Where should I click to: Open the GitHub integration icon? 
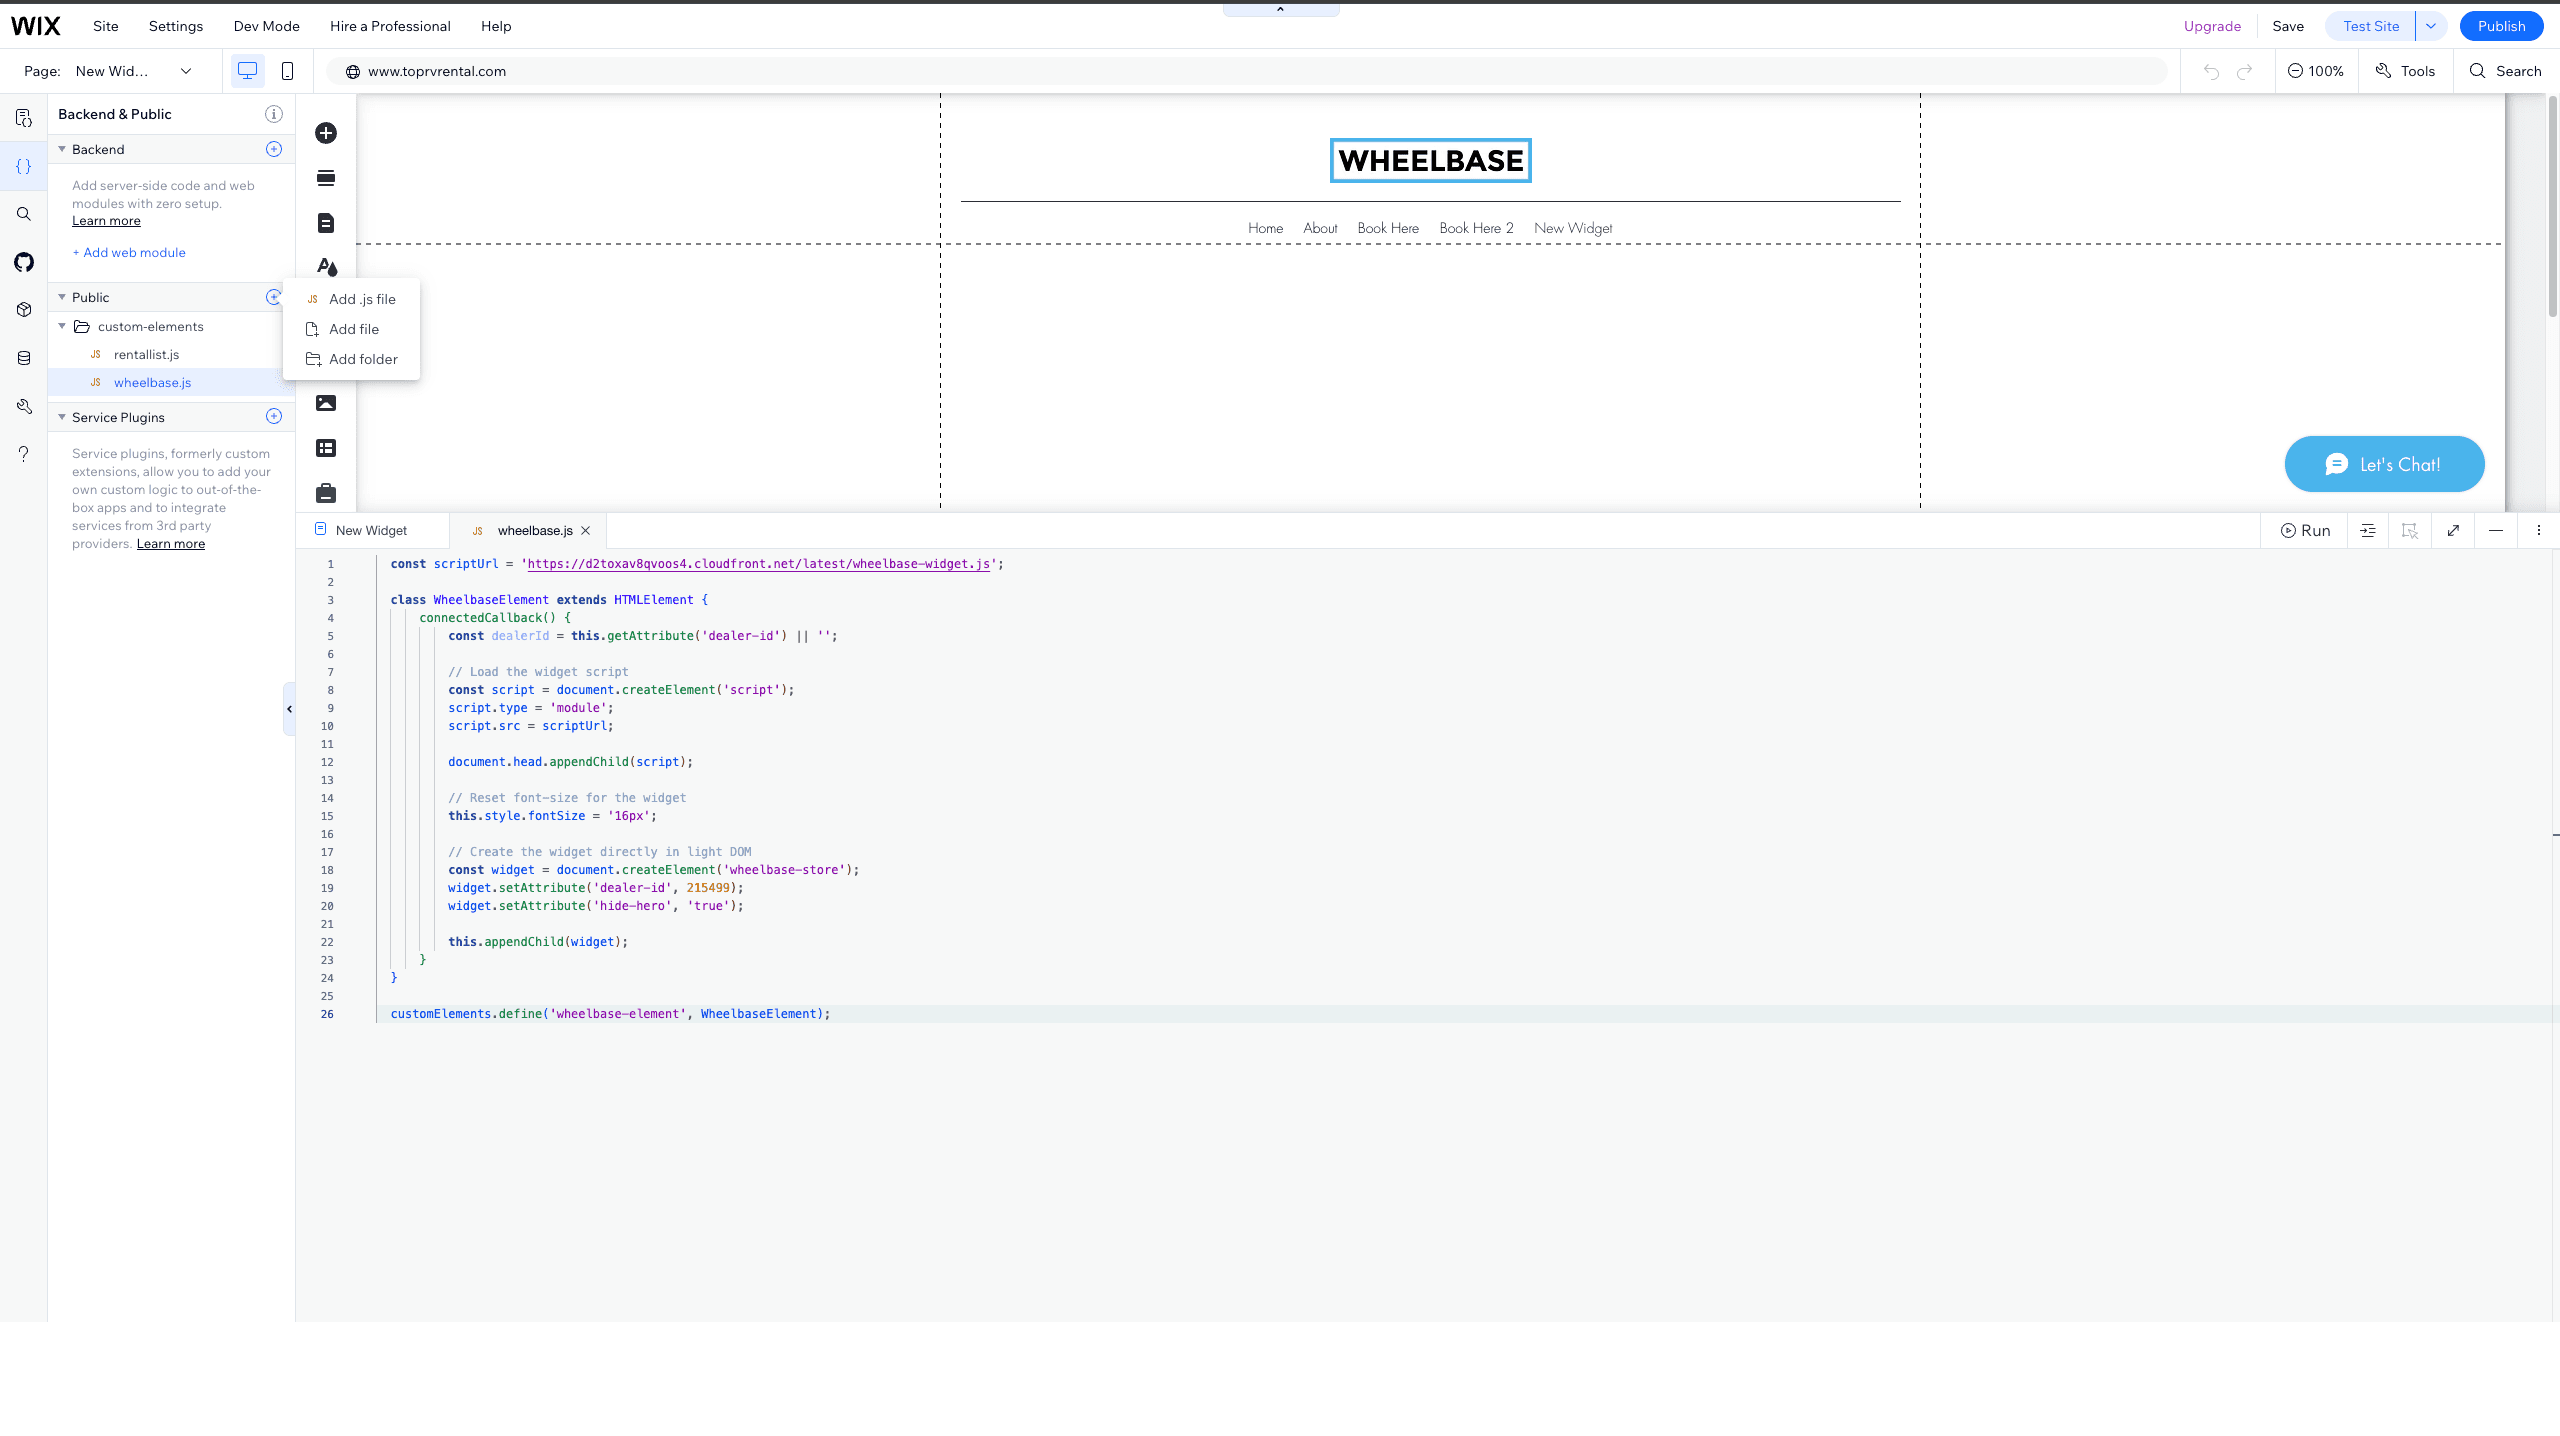click(x=23, y=261)
